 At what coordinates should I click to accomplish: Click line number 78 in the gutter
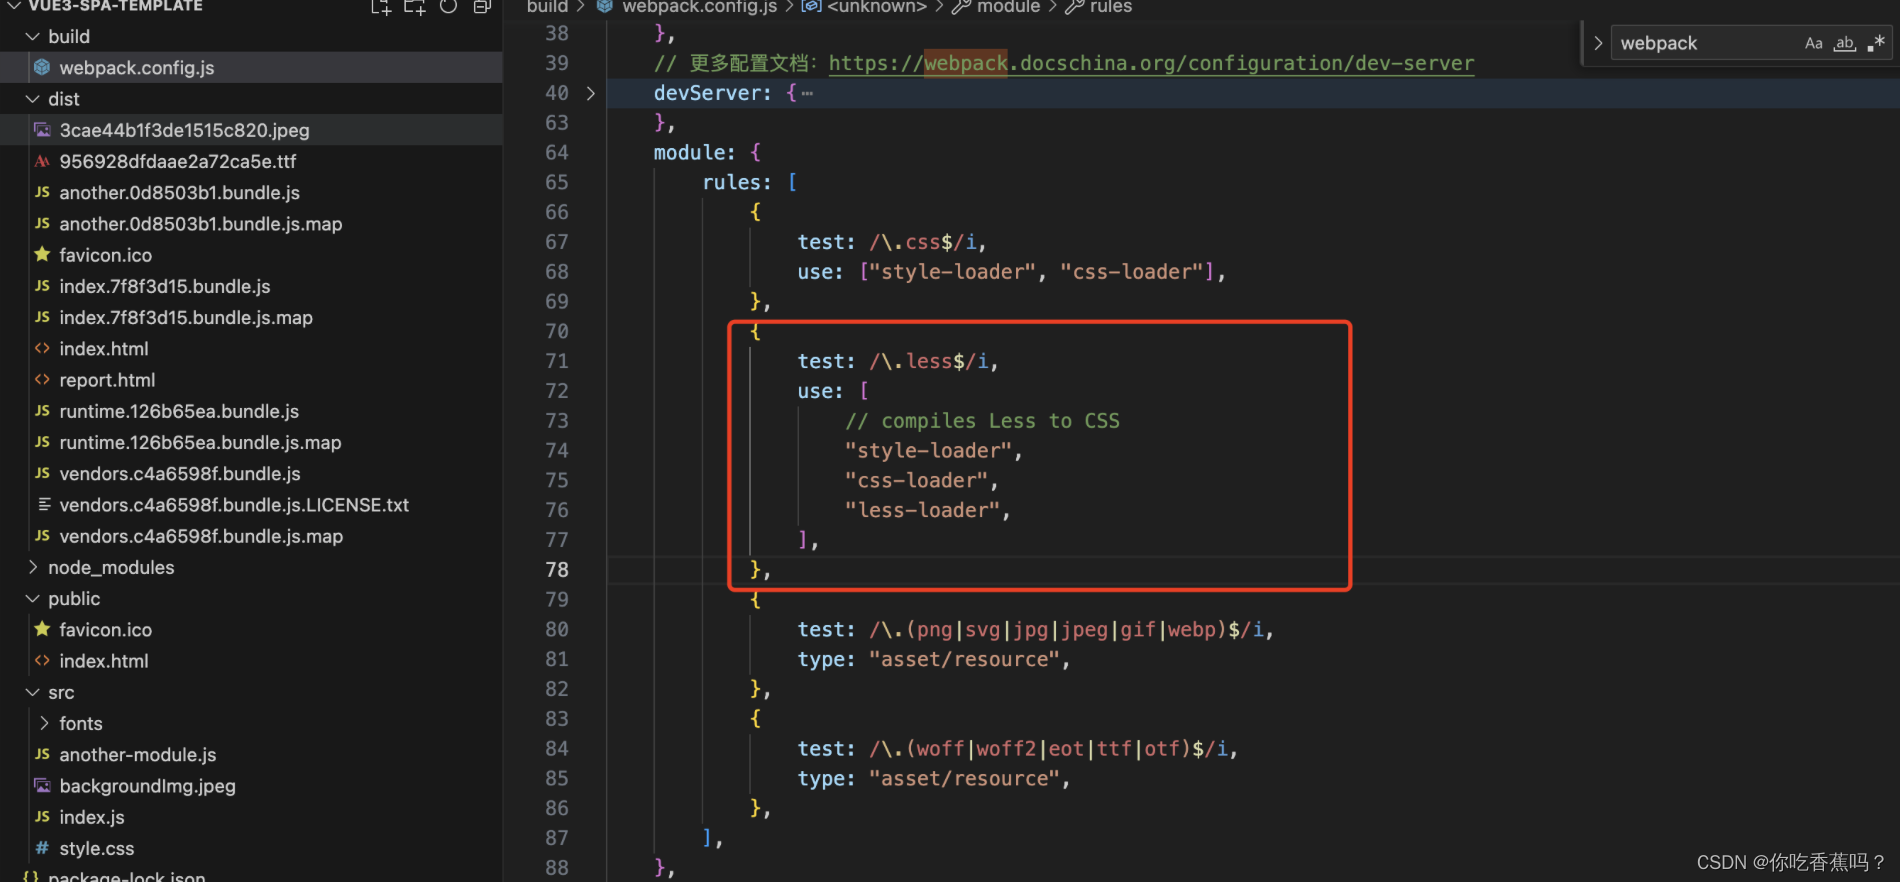coord(557,570)
